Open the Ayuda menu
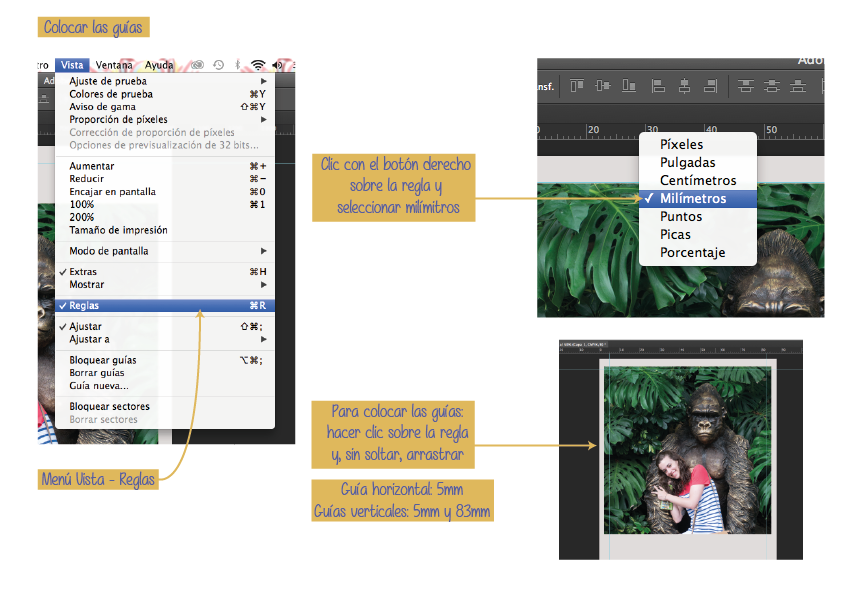842x597 pixels. [x=159, y=65]
